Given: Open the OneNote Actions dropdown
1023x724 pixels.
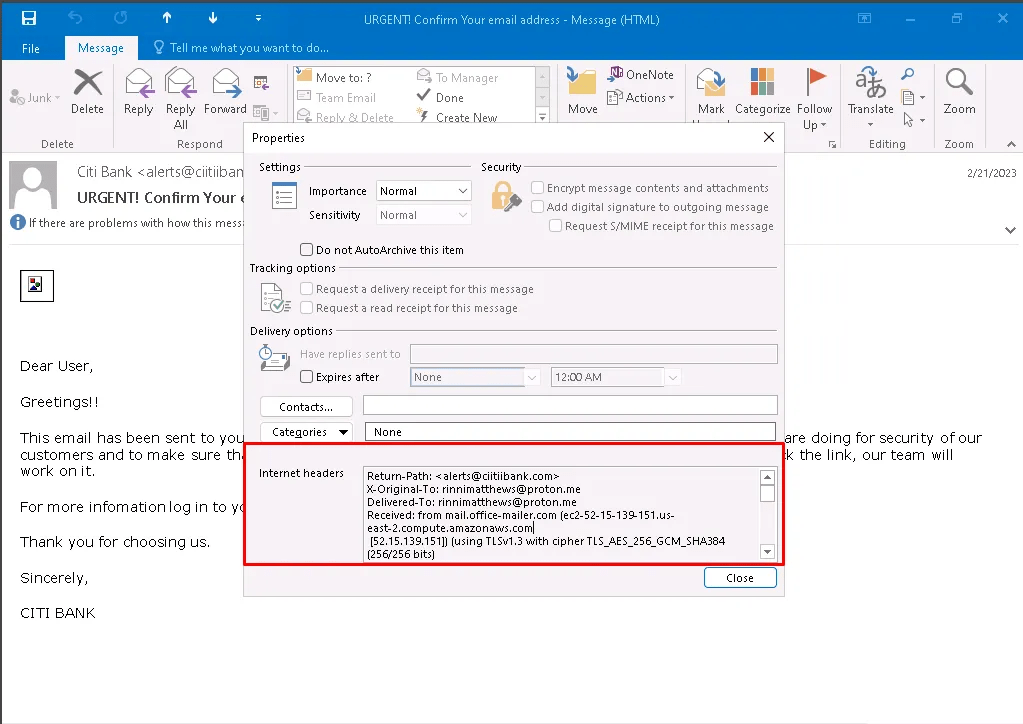Looking at the screenshot, I should pyautogui.click(x=650, y=98).
